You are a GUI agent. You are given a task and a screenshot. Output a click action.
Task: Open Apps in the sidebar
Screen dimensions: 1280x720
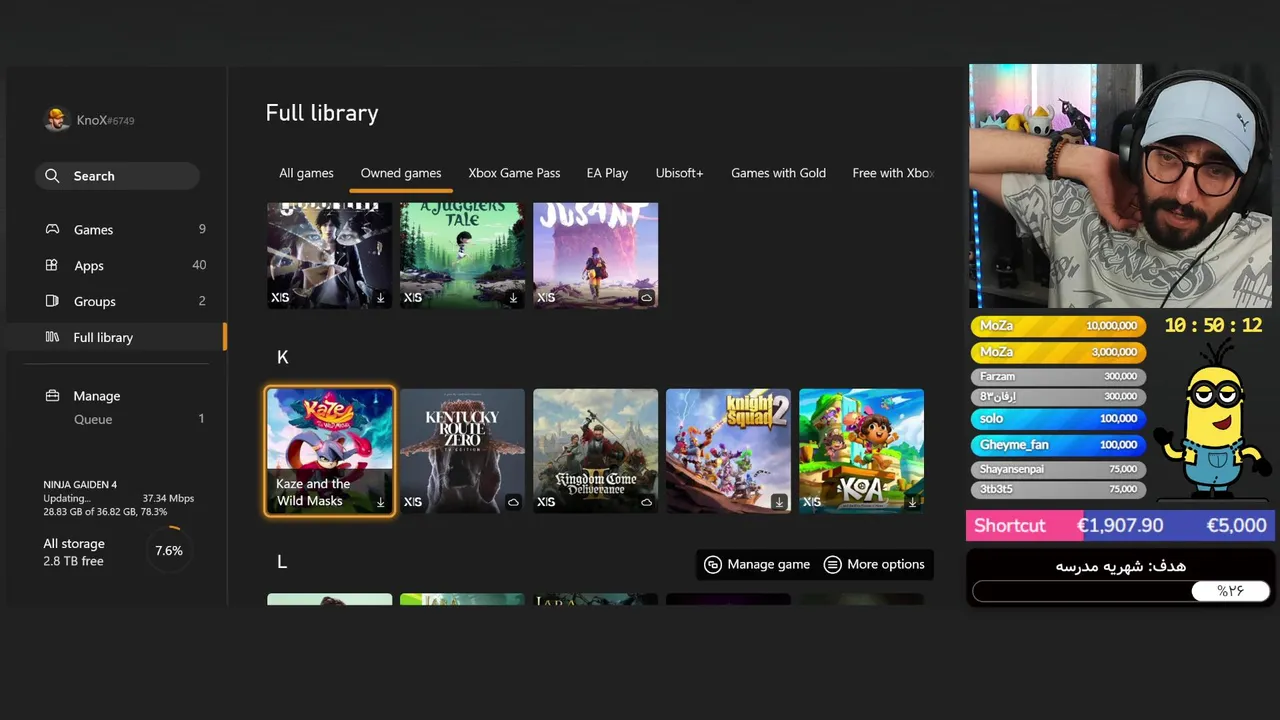[118, 266]
